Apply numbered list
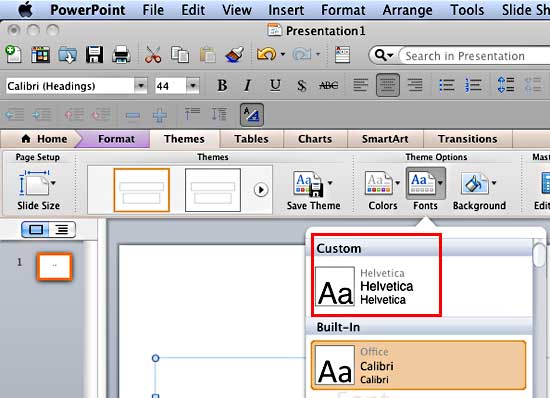The height and width of the screenshot is (398, 550). point(473,85)
